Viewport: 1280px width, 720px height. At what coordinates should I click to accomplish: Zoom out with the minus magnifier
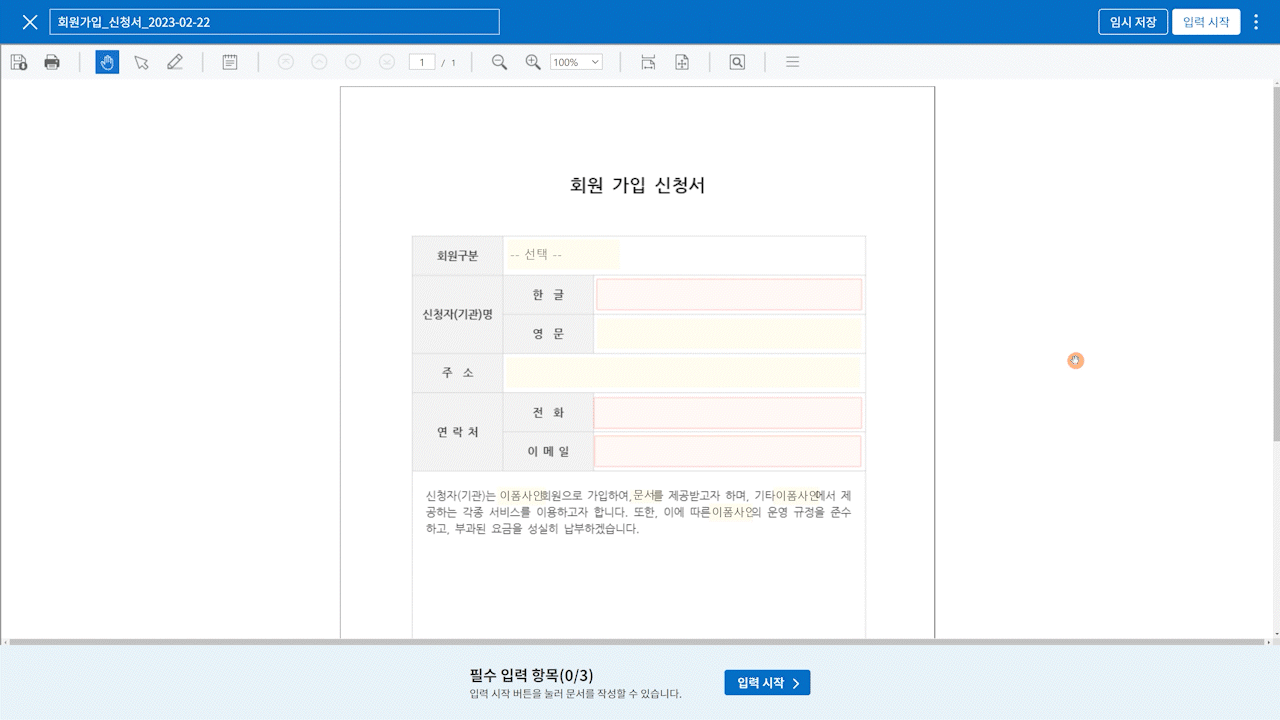tap(499, 62)
